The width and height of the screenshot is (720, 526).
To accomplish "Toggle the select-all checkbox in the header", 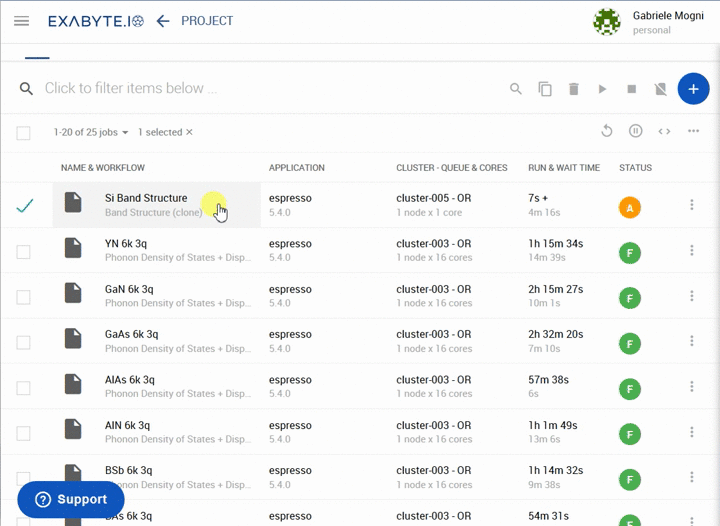I will pyautogui.click(x=24, y=133).
